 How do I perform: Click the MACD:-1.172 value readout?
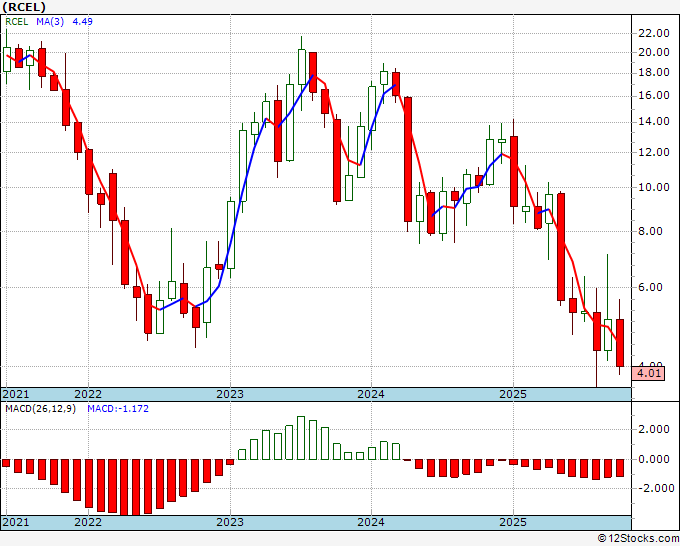(x=118, y=409)
